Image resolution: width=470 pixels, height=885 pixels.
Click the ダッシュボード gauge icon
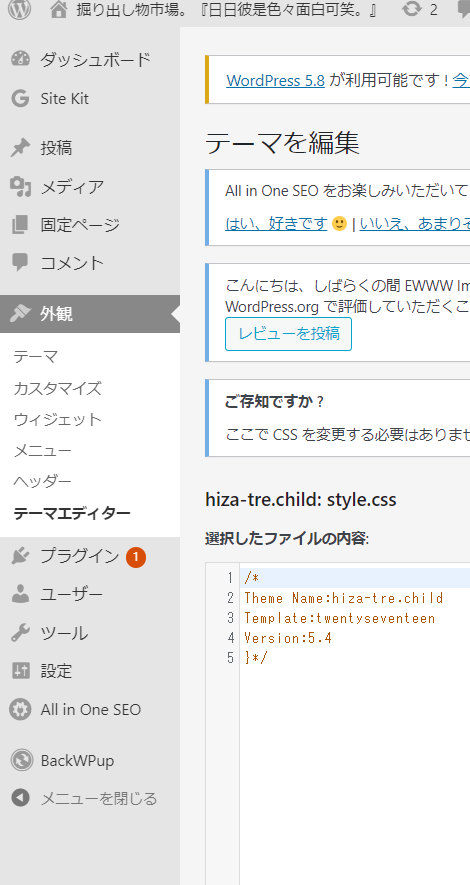click(20, 60)
